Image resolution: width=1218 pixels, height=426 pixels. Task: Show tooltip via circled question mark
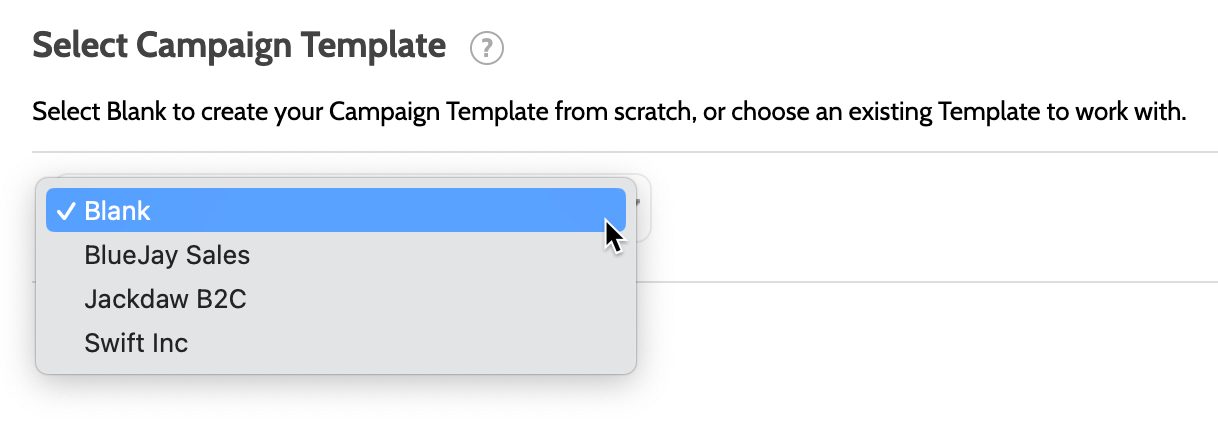tap(486, 48)
